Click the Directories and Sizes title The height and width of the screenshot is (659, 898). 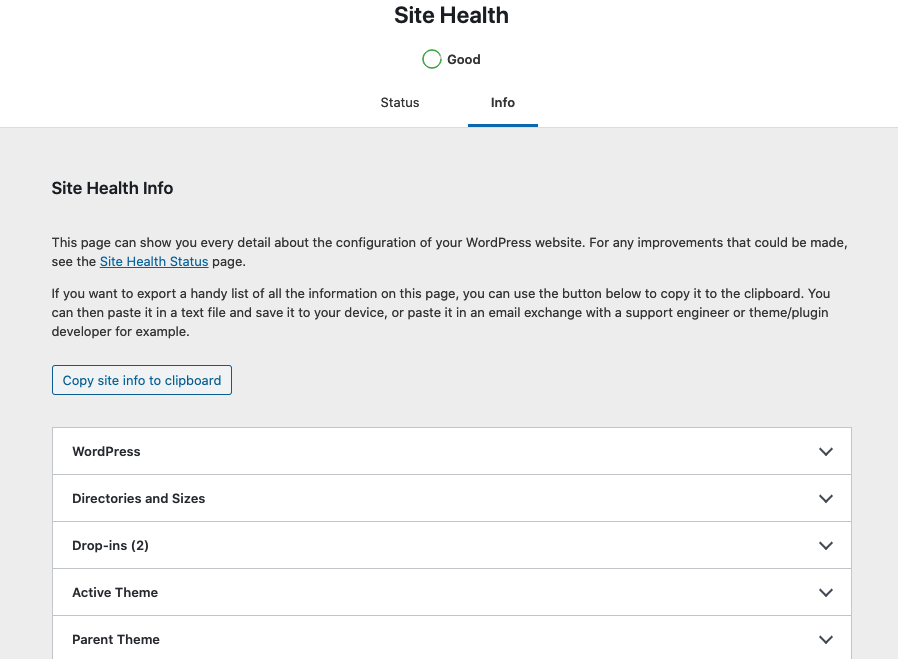(139, 499)
